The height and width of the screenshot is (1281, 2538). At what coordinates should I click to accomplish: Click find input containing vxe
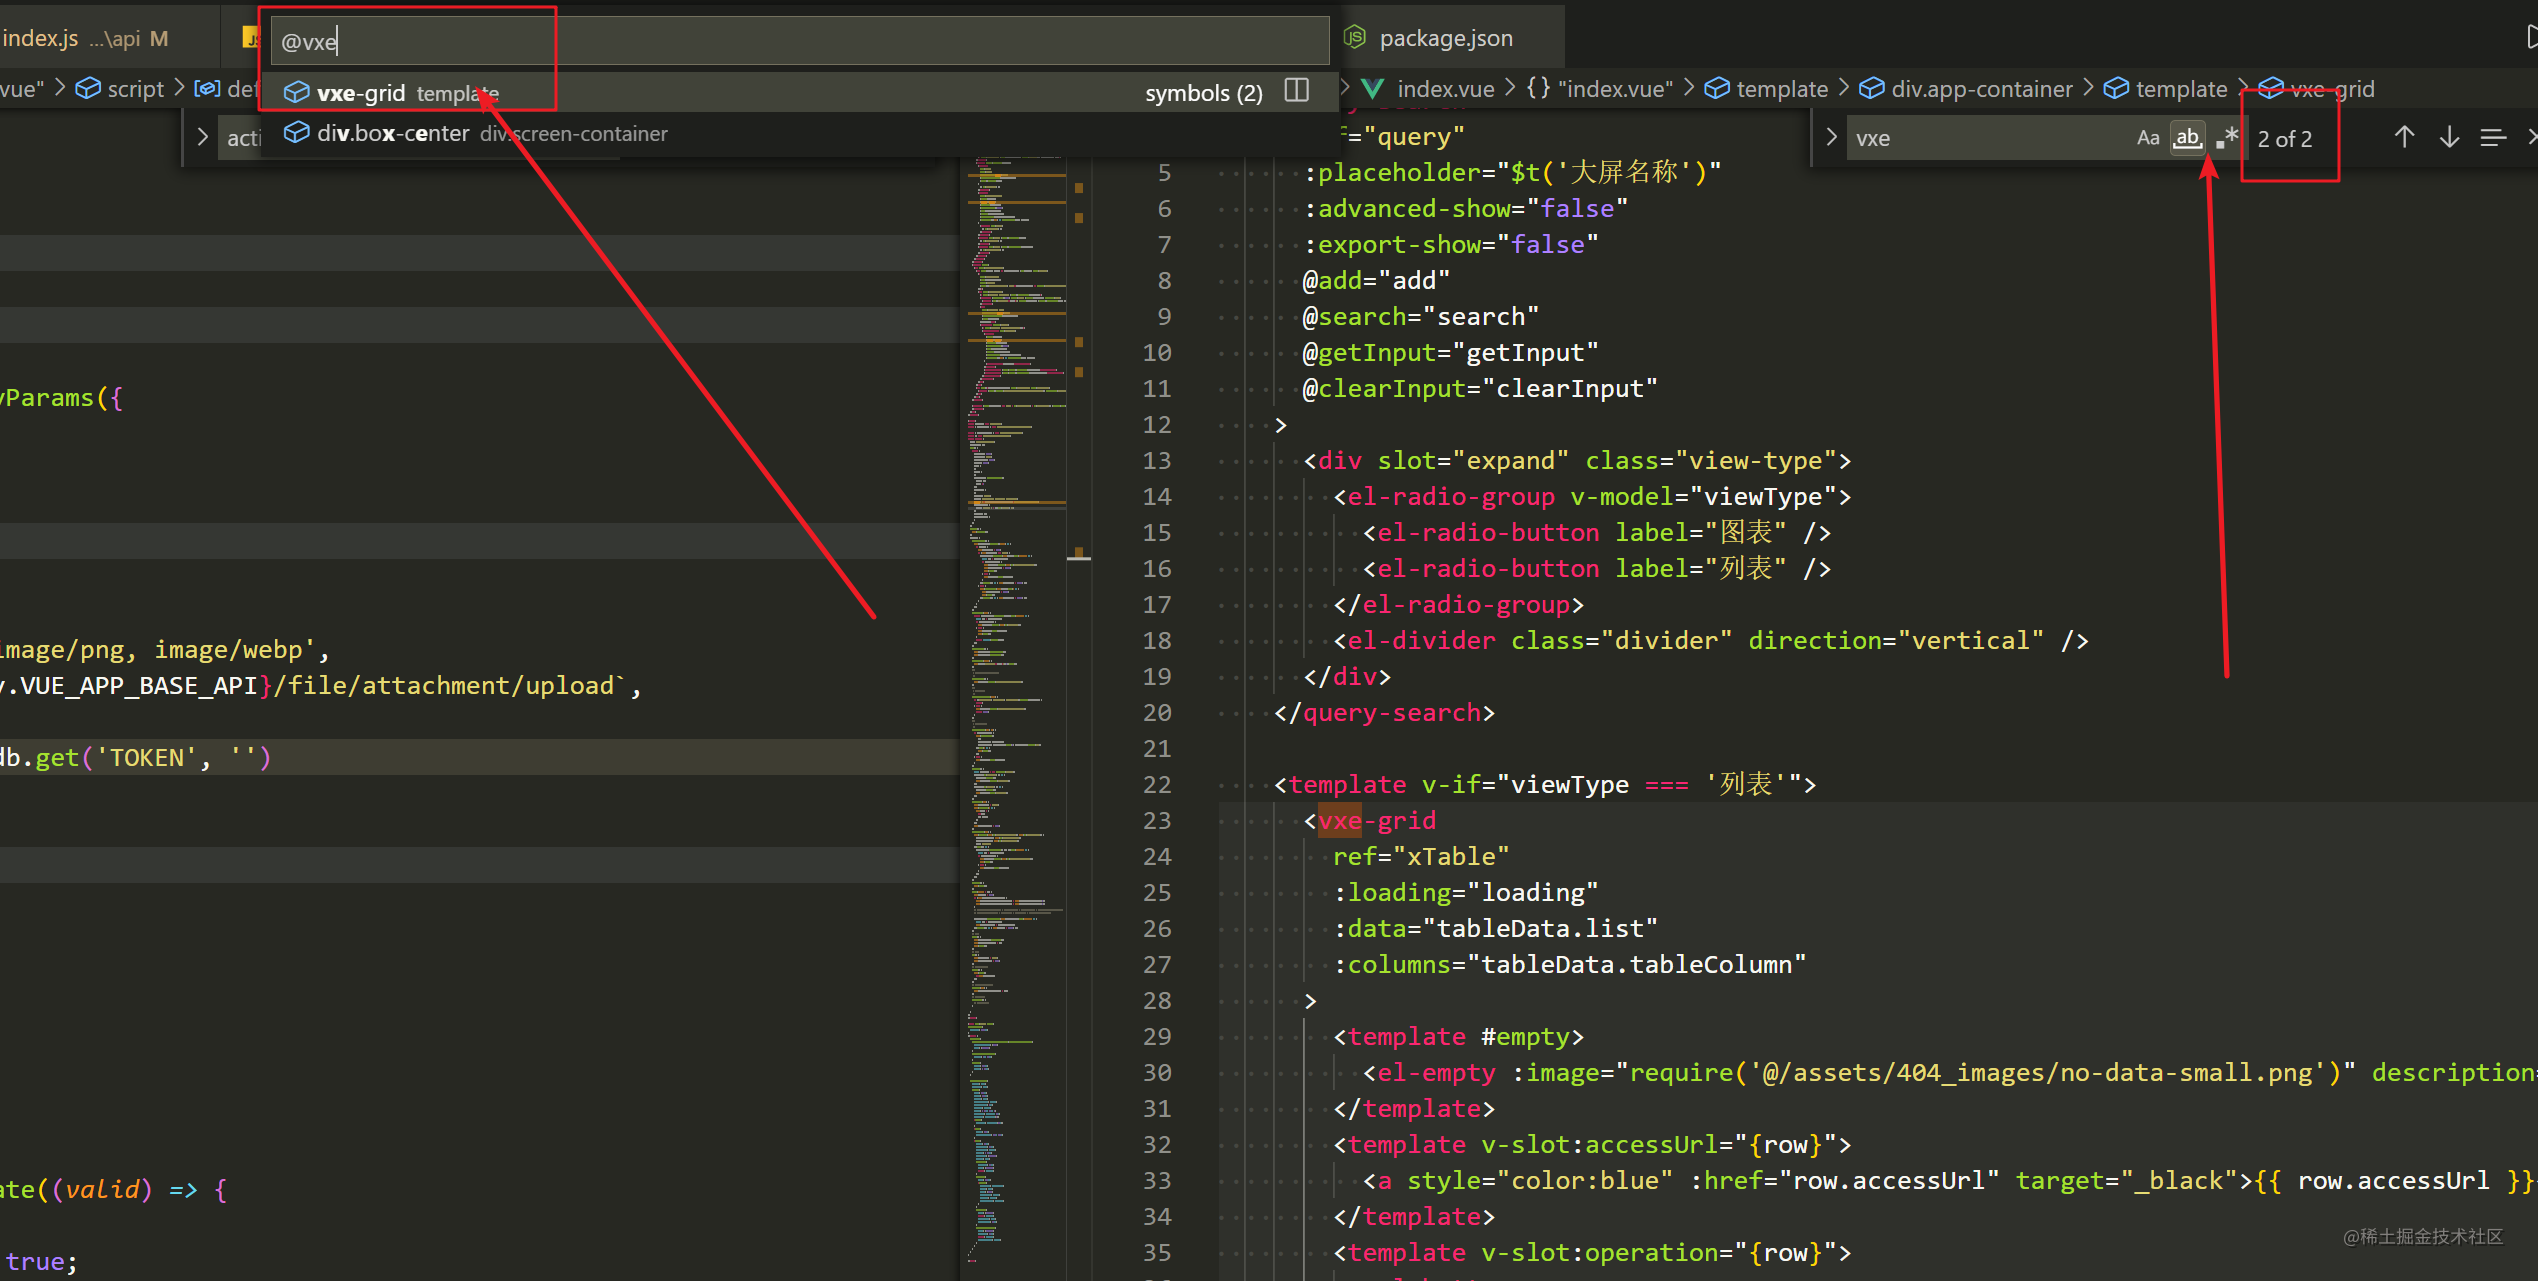click(x=1990, y=138)
